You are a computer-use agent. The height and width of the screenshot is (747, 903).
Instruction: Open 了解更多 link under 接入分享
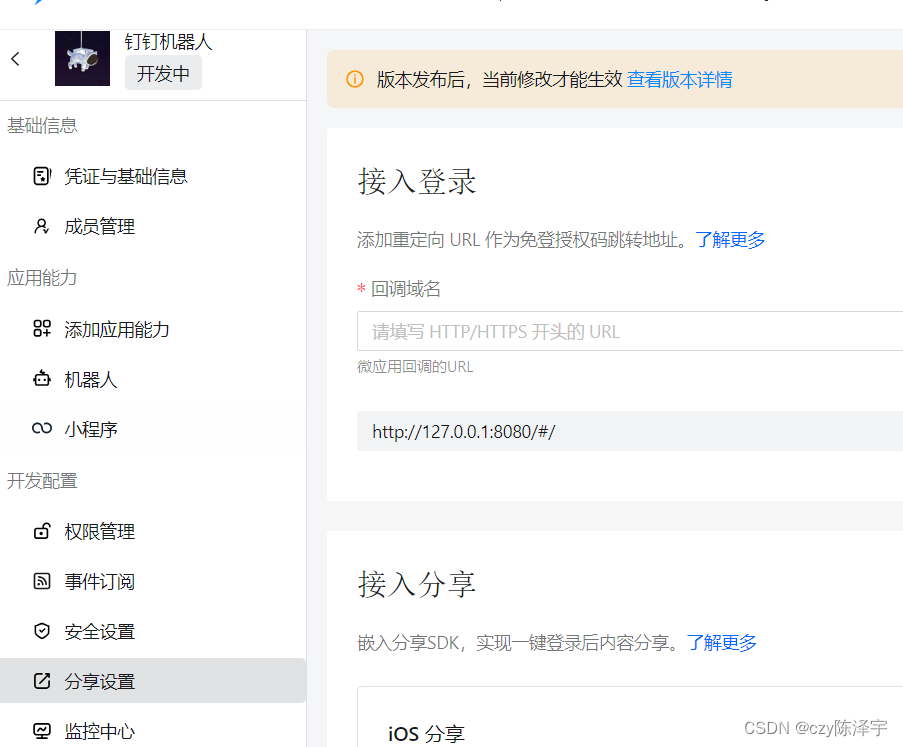722,642
